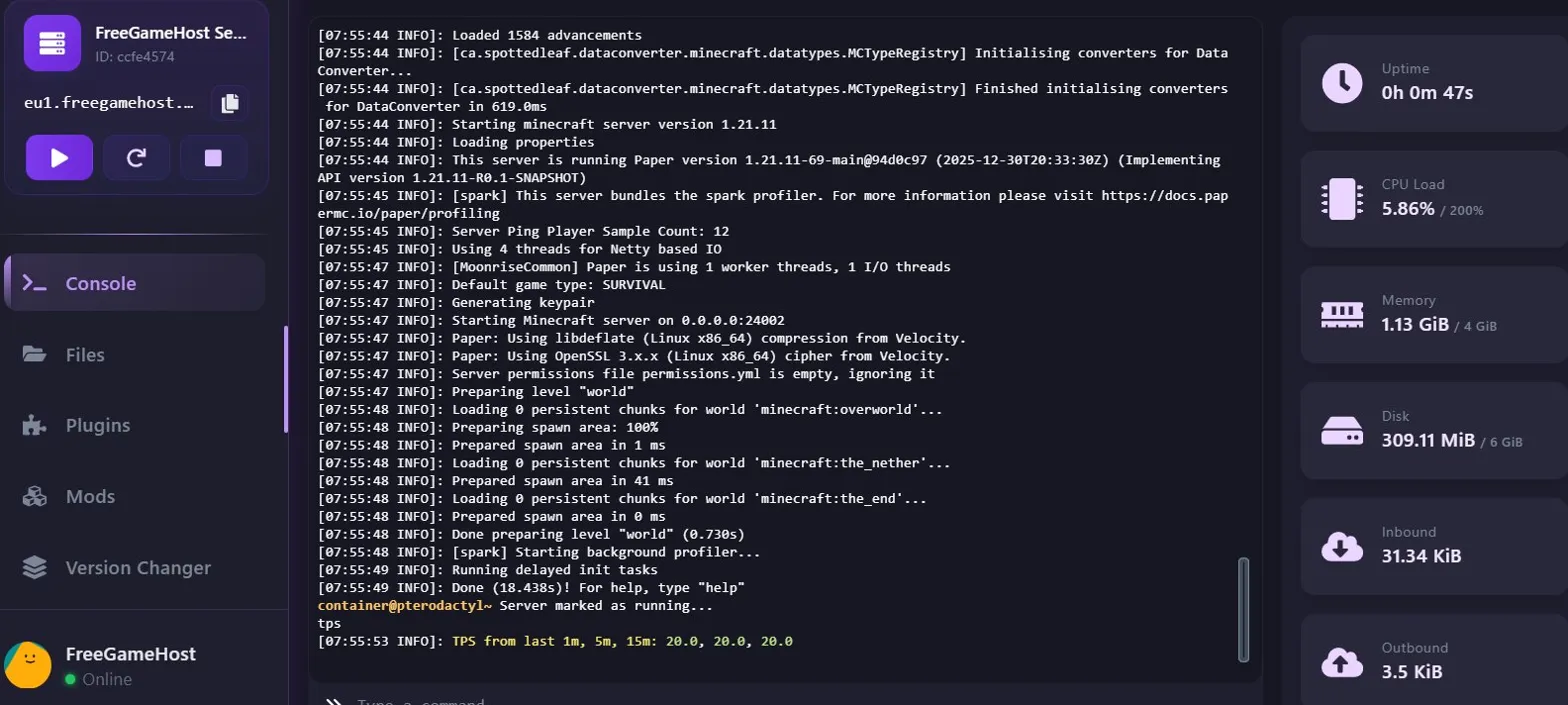This screenshot has width=1568, height=705.
Task: Click the 'Server Ping Player Sample Count: 12' line
Action: [x=523, y=232]
